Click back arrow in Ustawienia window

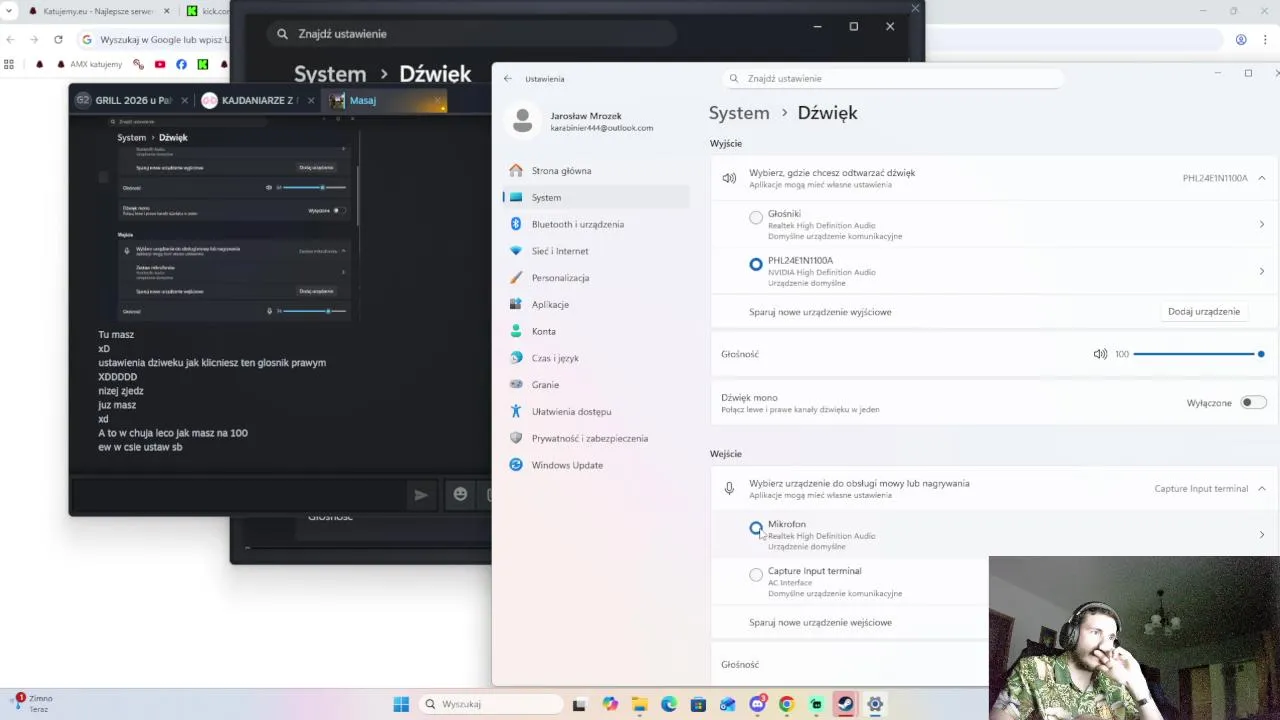(508, 78)
